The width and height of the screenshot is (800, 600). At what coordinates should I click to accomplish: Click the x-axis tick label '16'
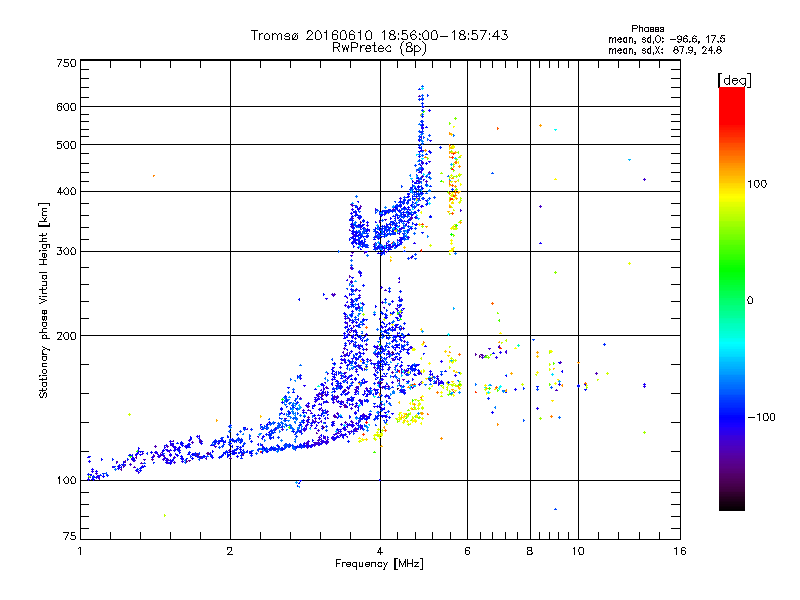pos(680,551)
